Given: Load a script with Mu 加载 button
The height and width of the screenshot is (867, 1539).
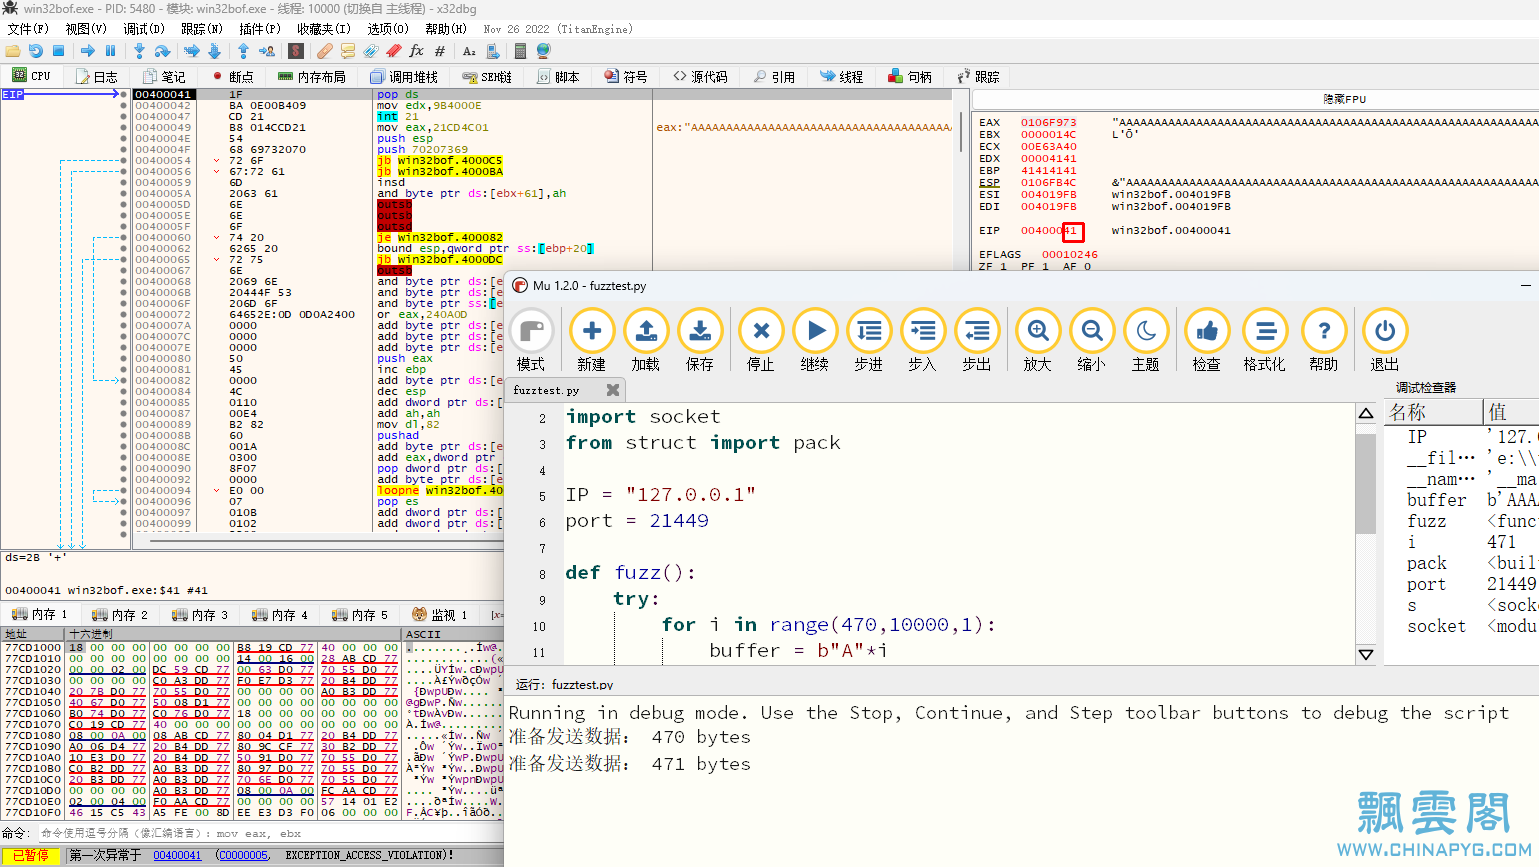Looking at the screenshot, I should pyautogui.click(x=646, y=341).
